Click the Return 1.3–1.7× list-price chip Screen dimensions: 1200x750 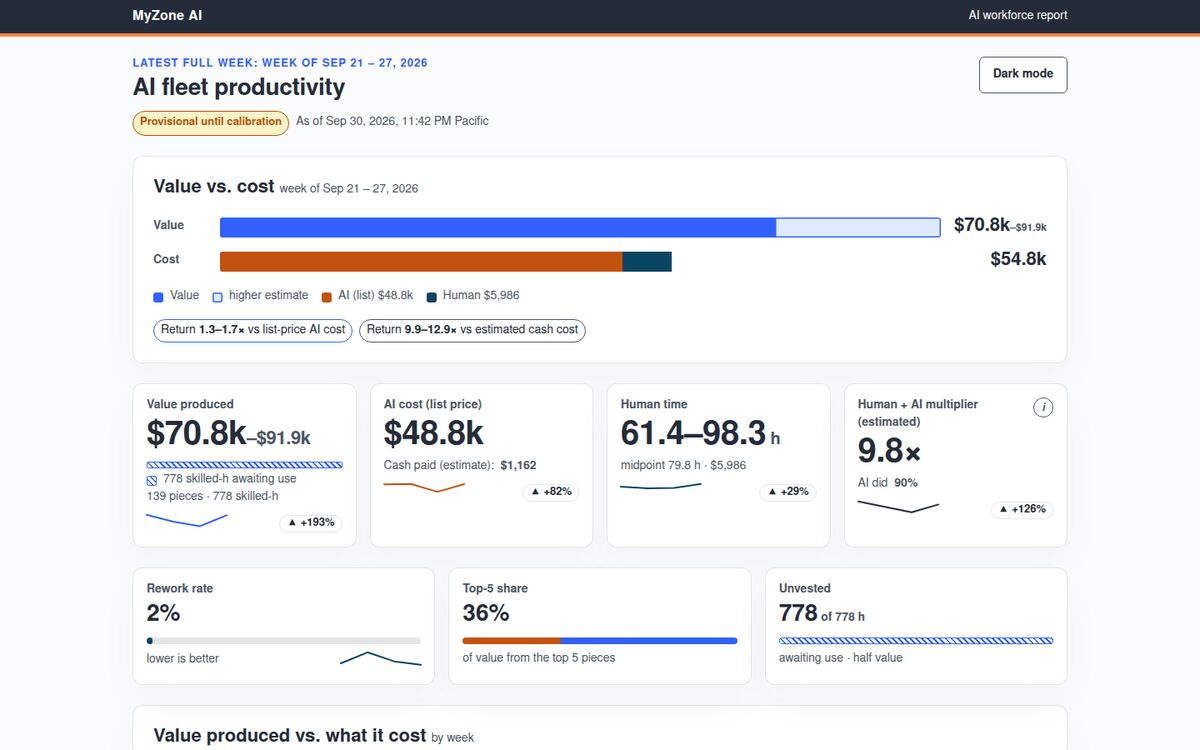coord(253,330)
